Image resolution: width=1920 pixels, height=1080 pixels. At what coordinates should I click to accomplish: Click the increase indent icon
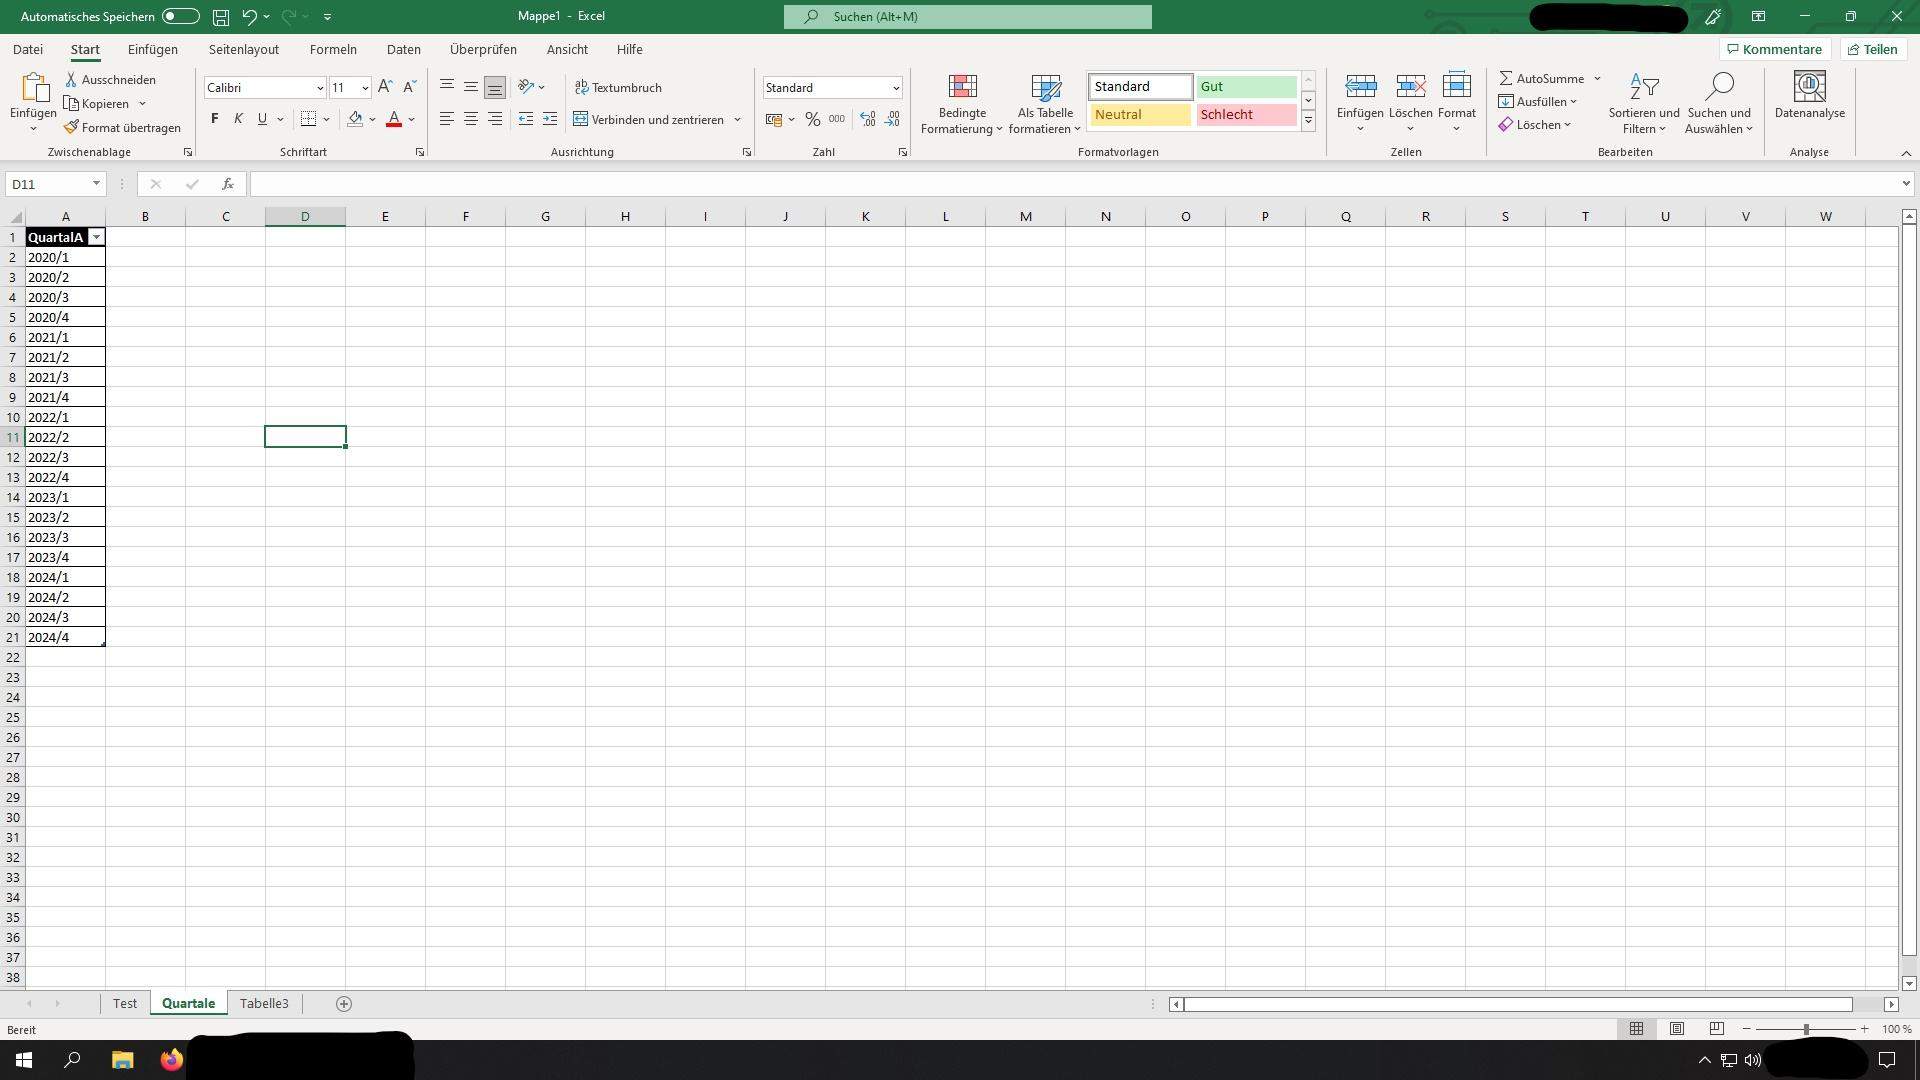pos(550,119)
